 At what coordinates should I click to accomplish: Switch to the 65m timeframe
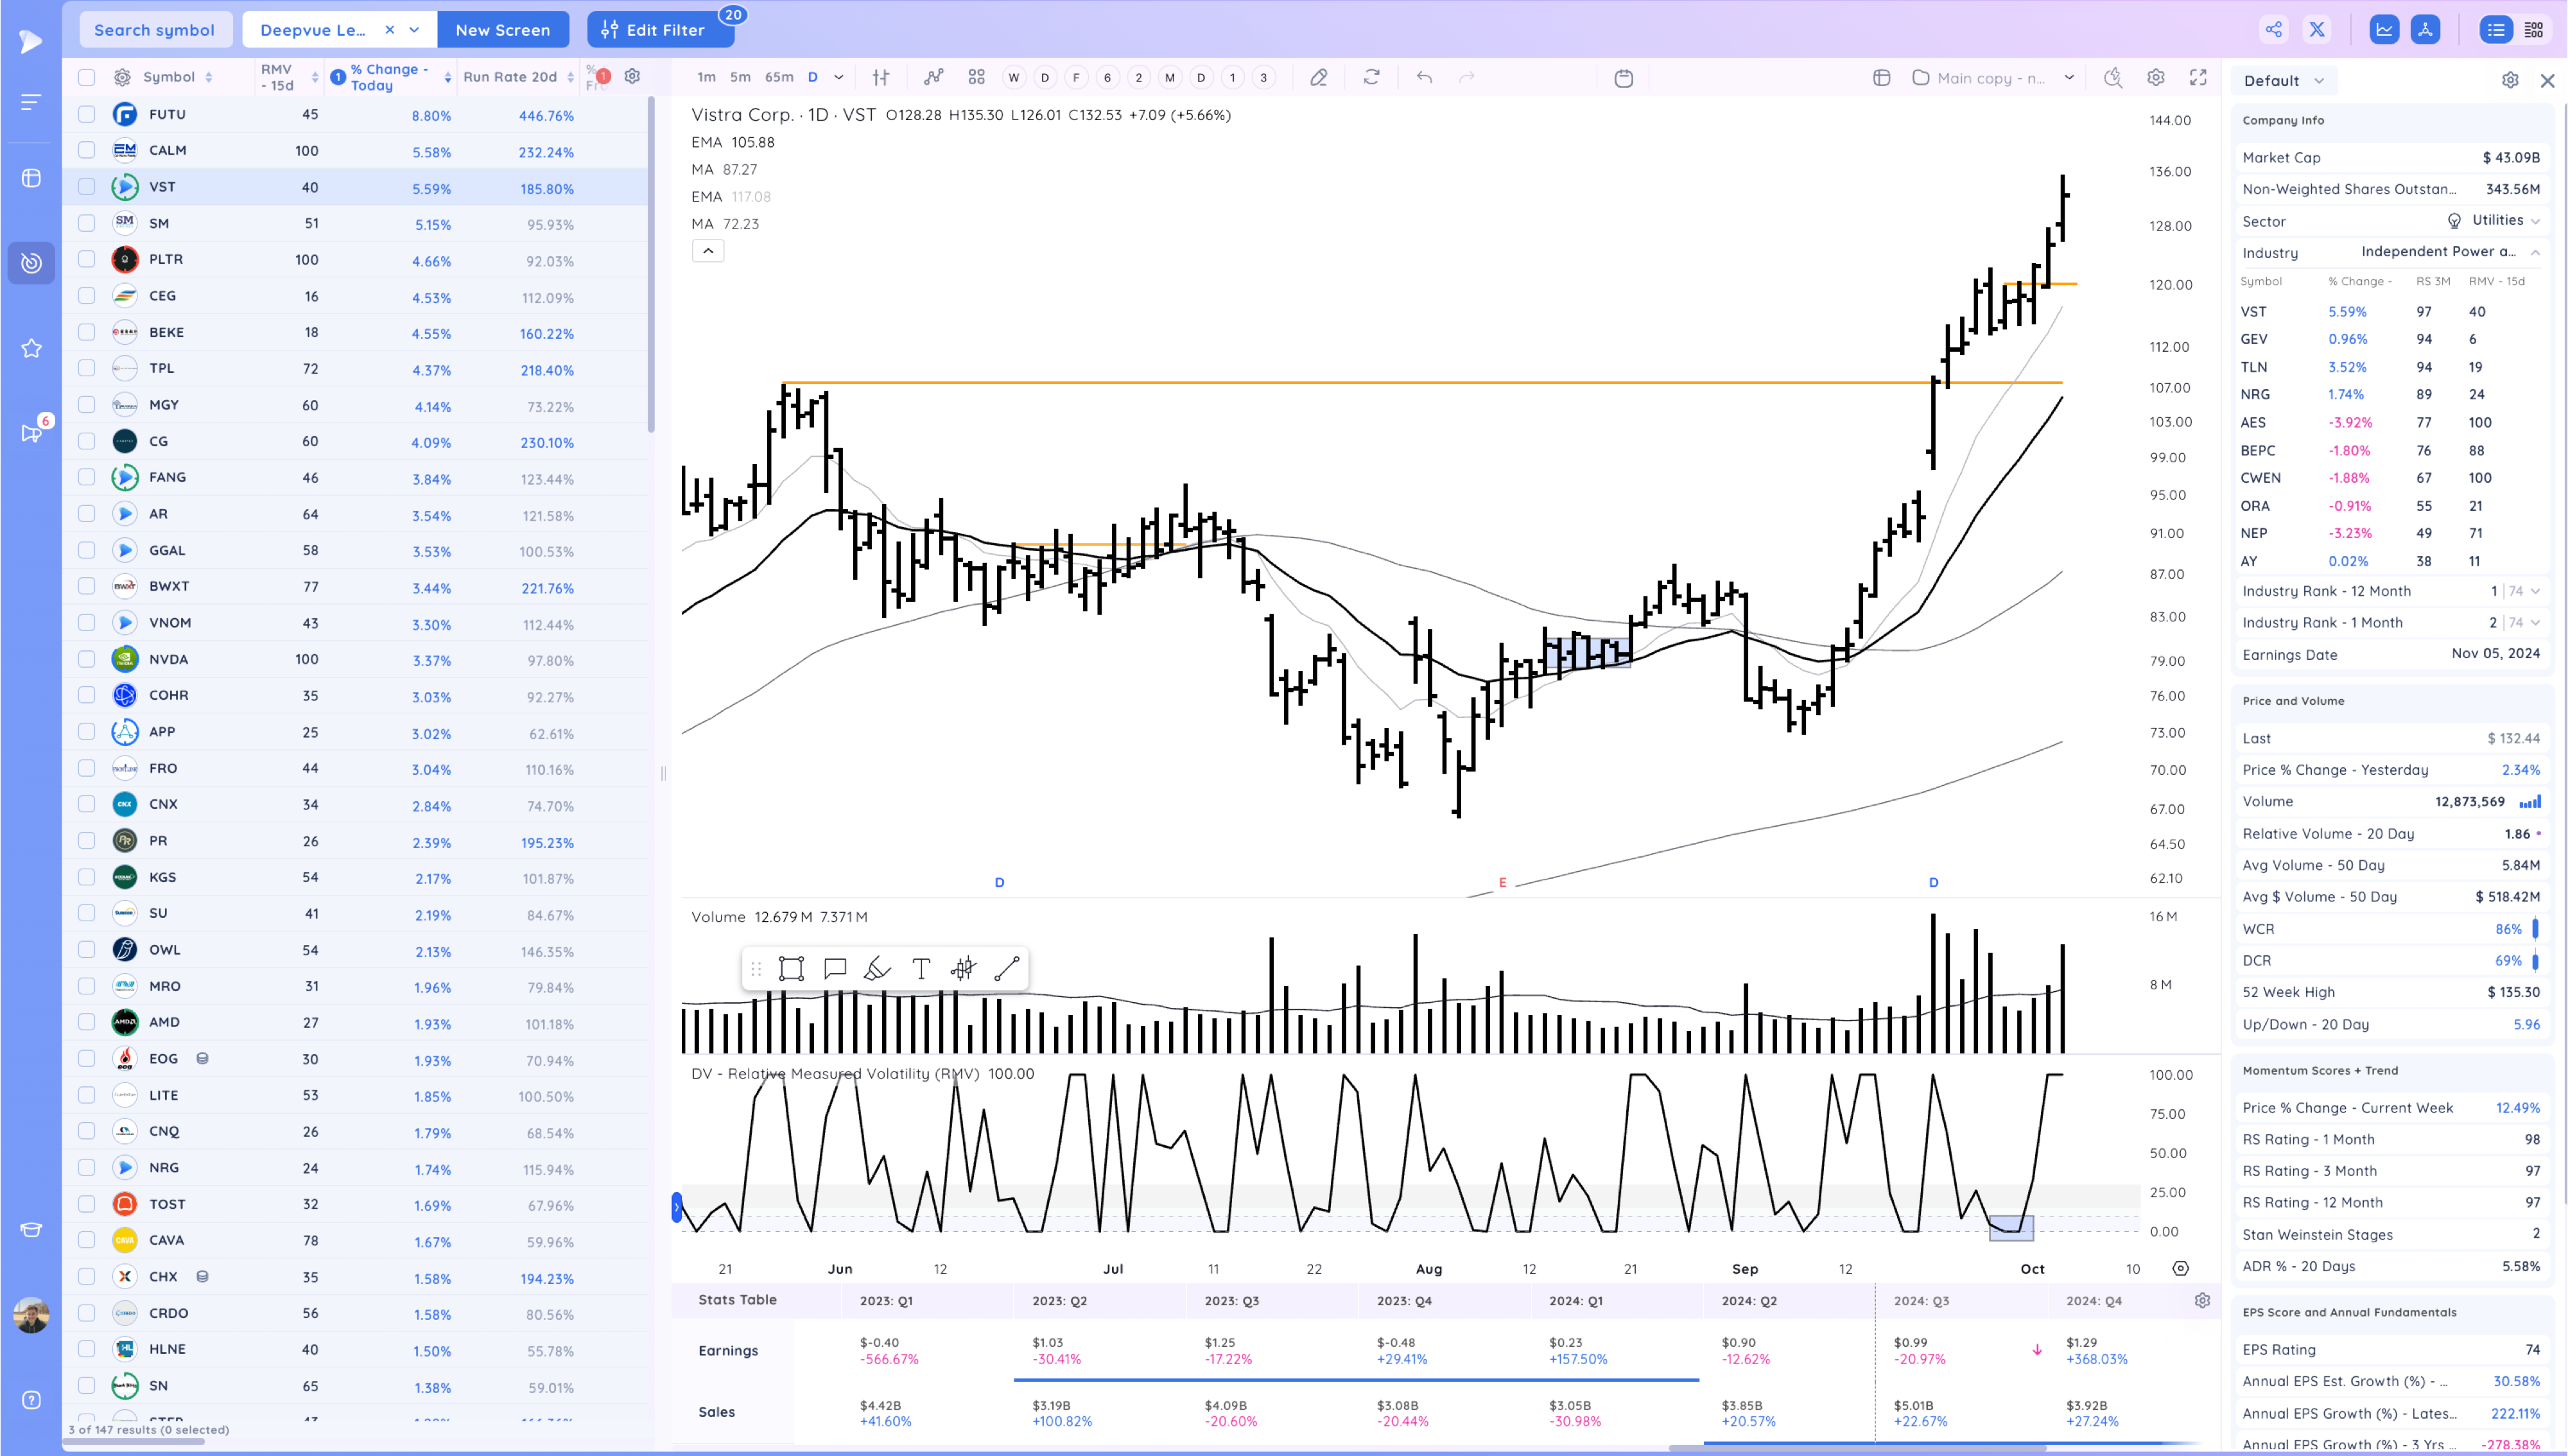tap(779, 77)
